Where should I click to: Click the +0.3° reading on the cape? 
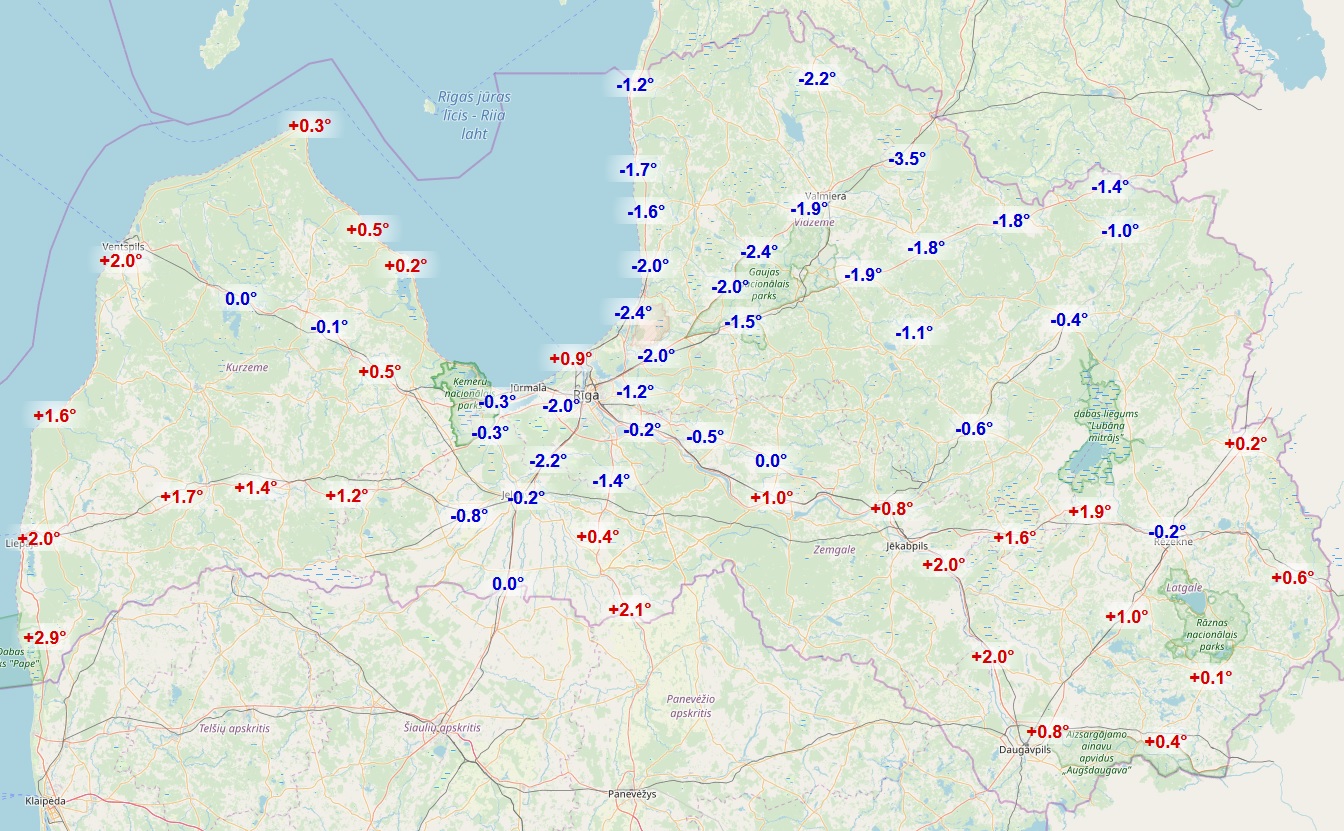(x=309, y=125)
